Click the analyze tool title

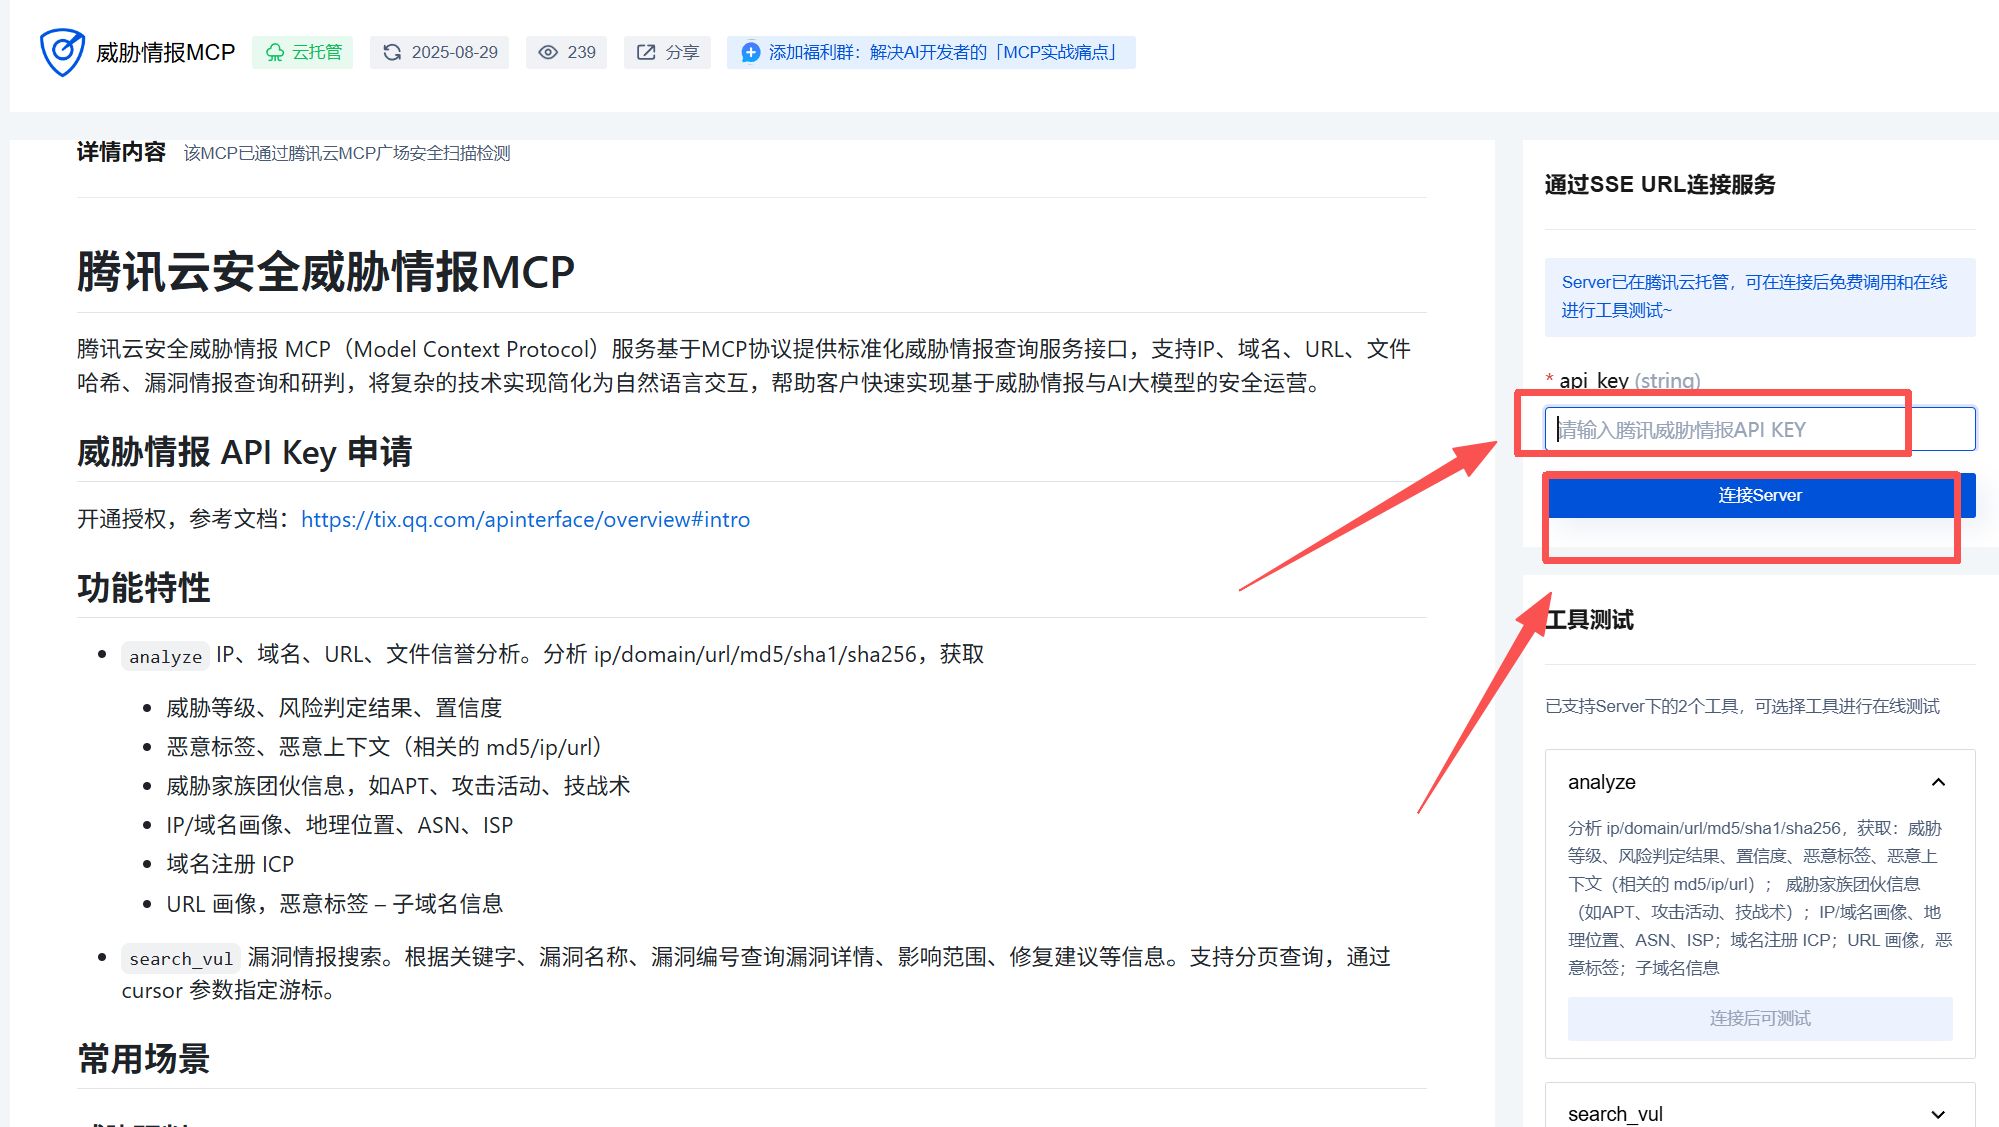1601,782
